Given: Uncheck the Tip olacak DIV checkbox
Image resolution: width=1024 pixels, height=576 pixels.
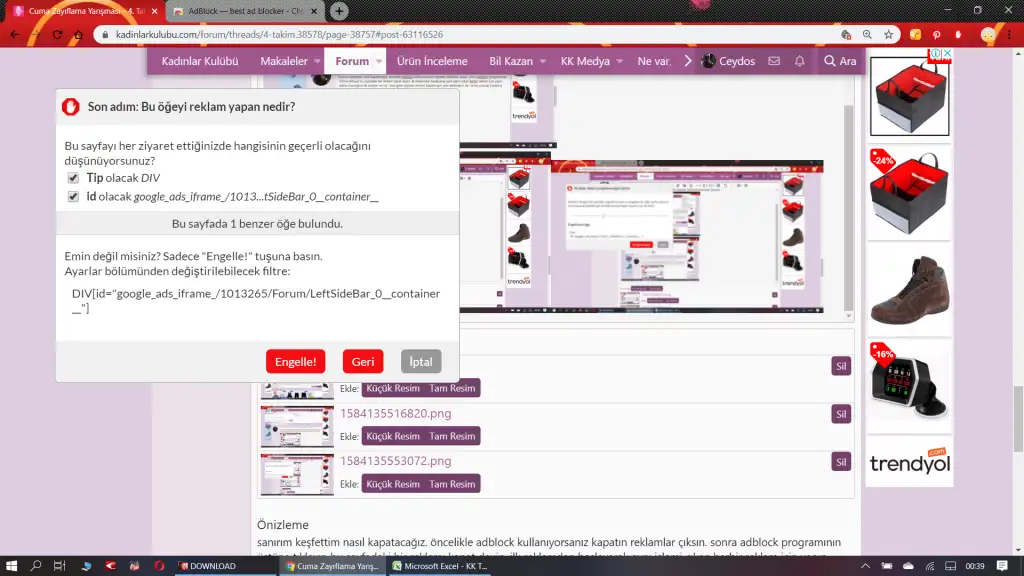Looking at the screenshot, I should tap(73, 178).
